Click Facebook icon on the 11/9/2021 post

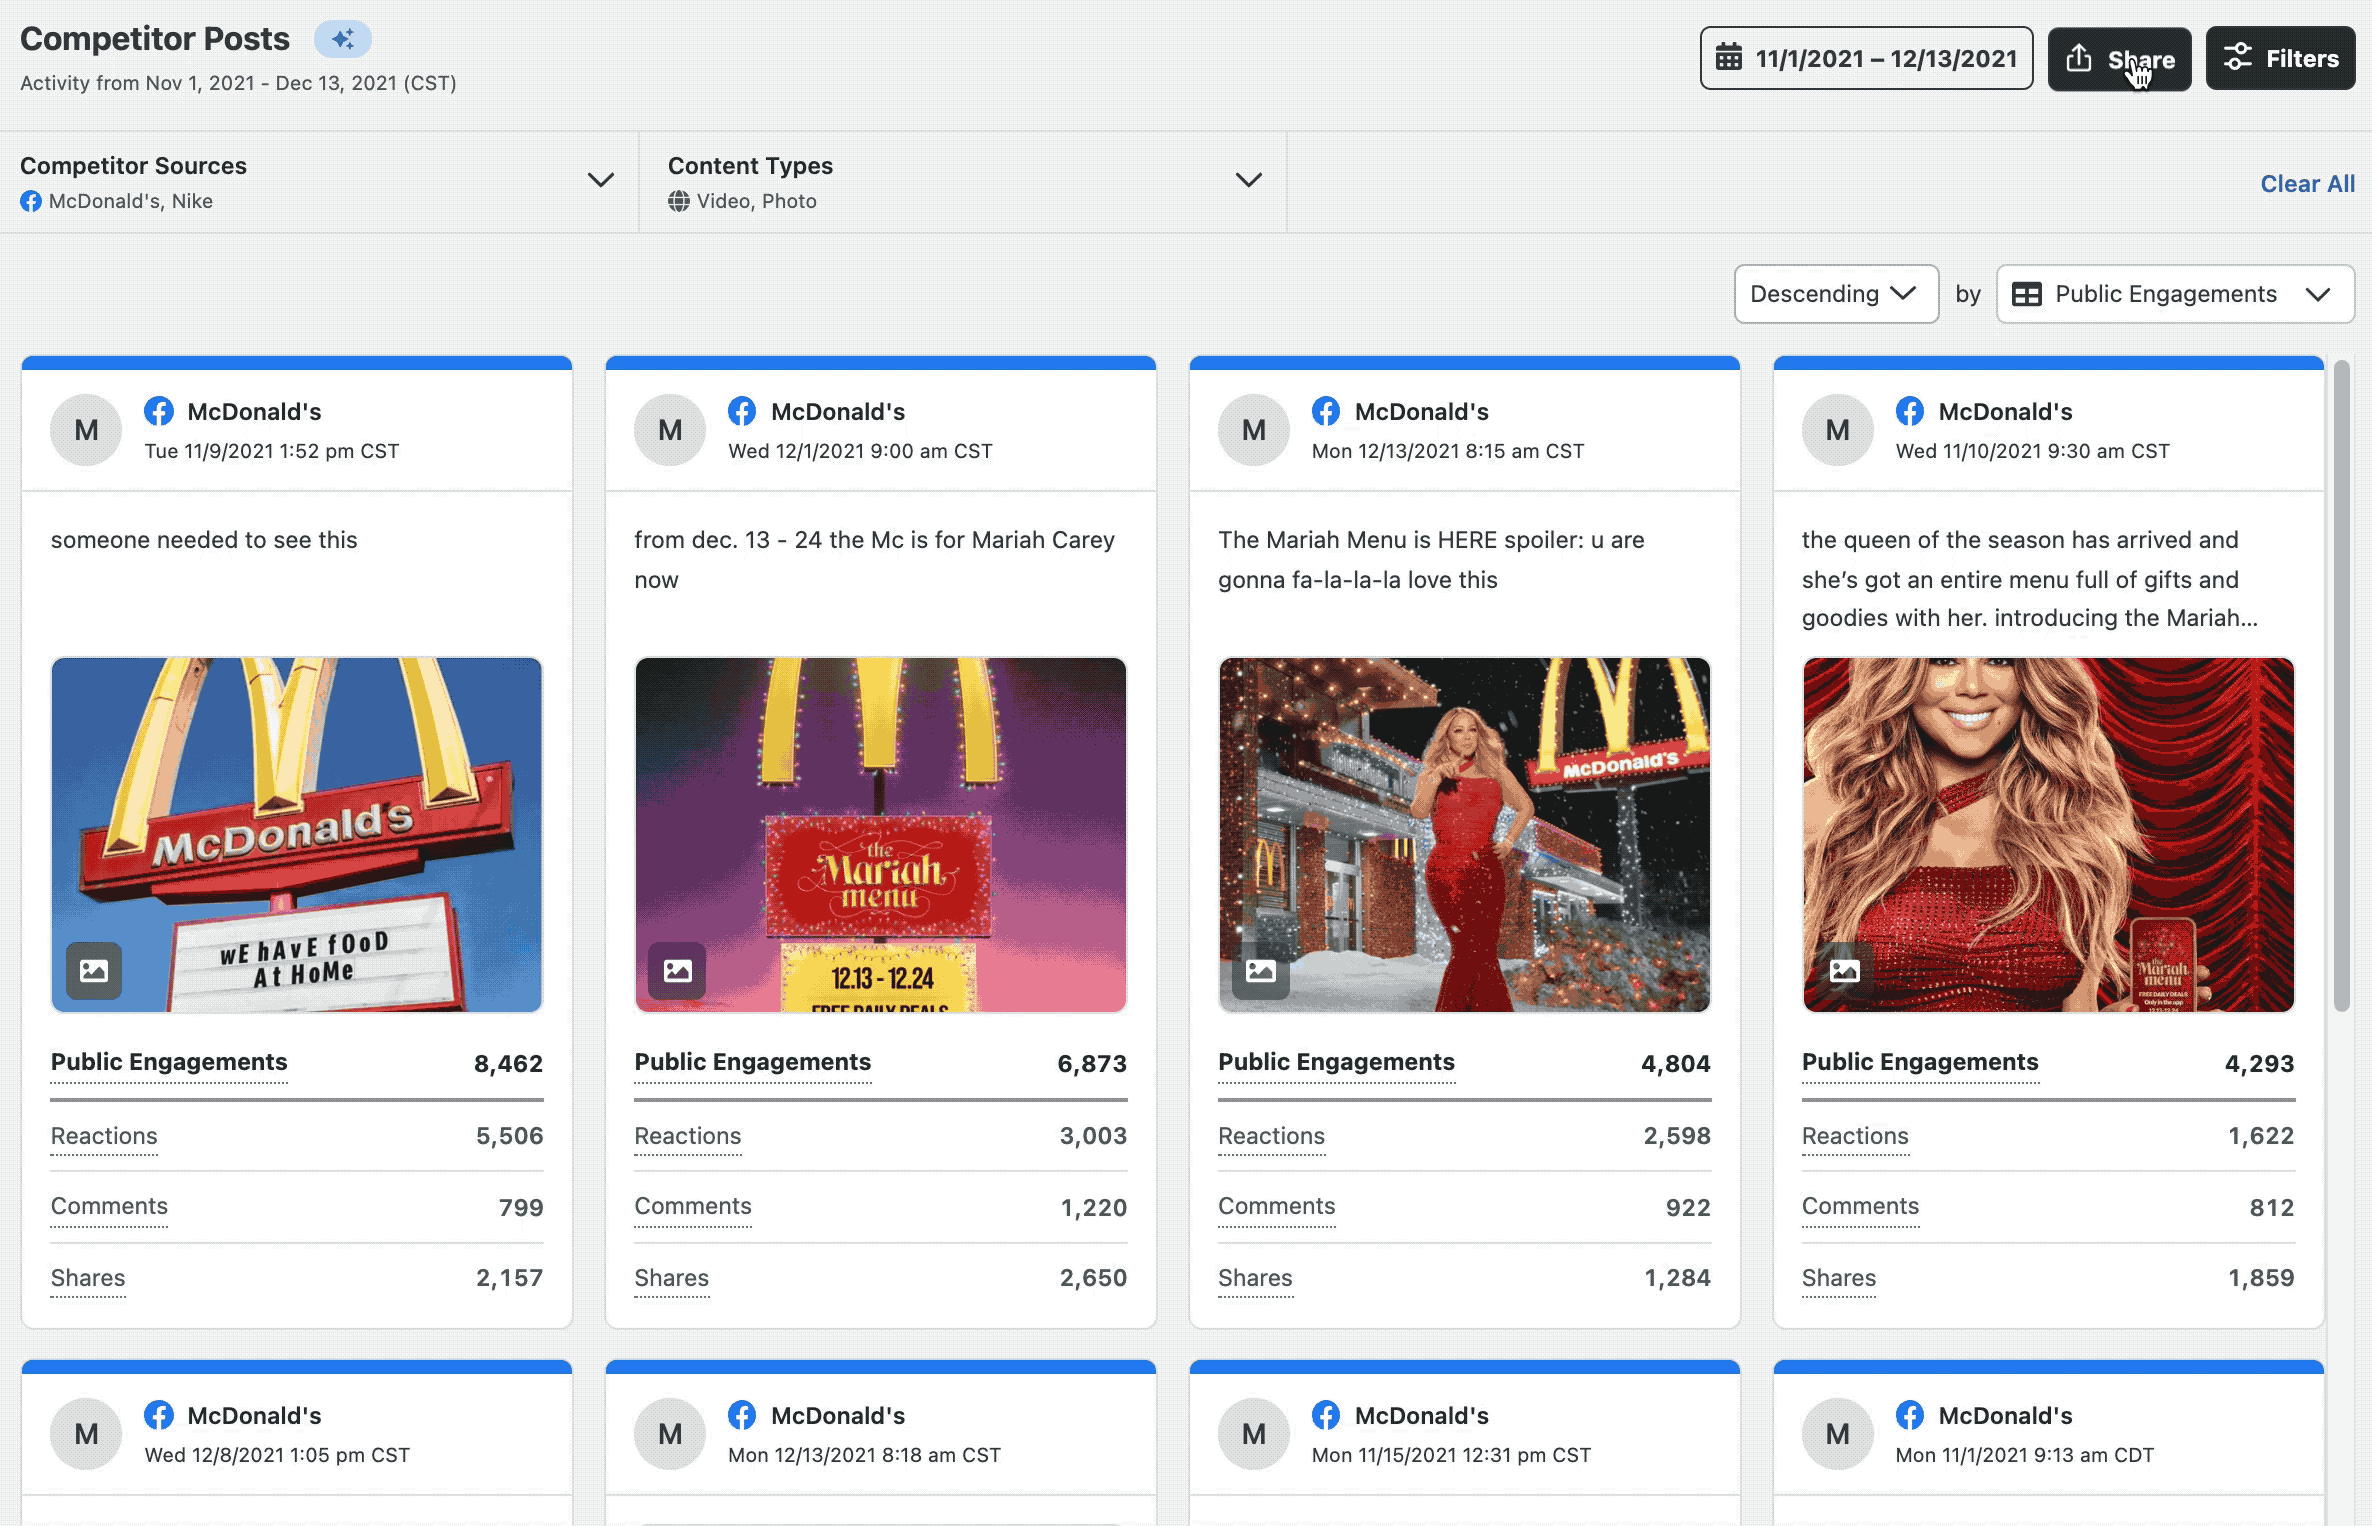click(158, 411)
